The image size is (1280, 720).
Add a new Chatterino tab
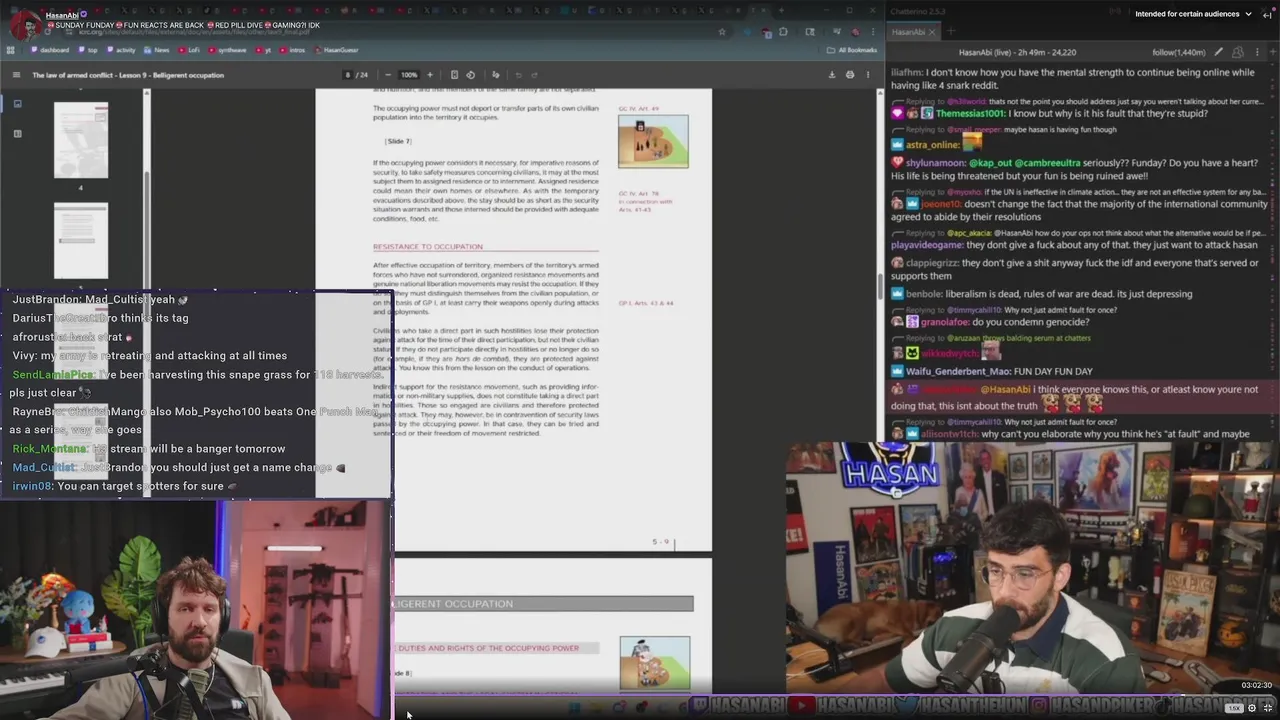pos(951,32)
